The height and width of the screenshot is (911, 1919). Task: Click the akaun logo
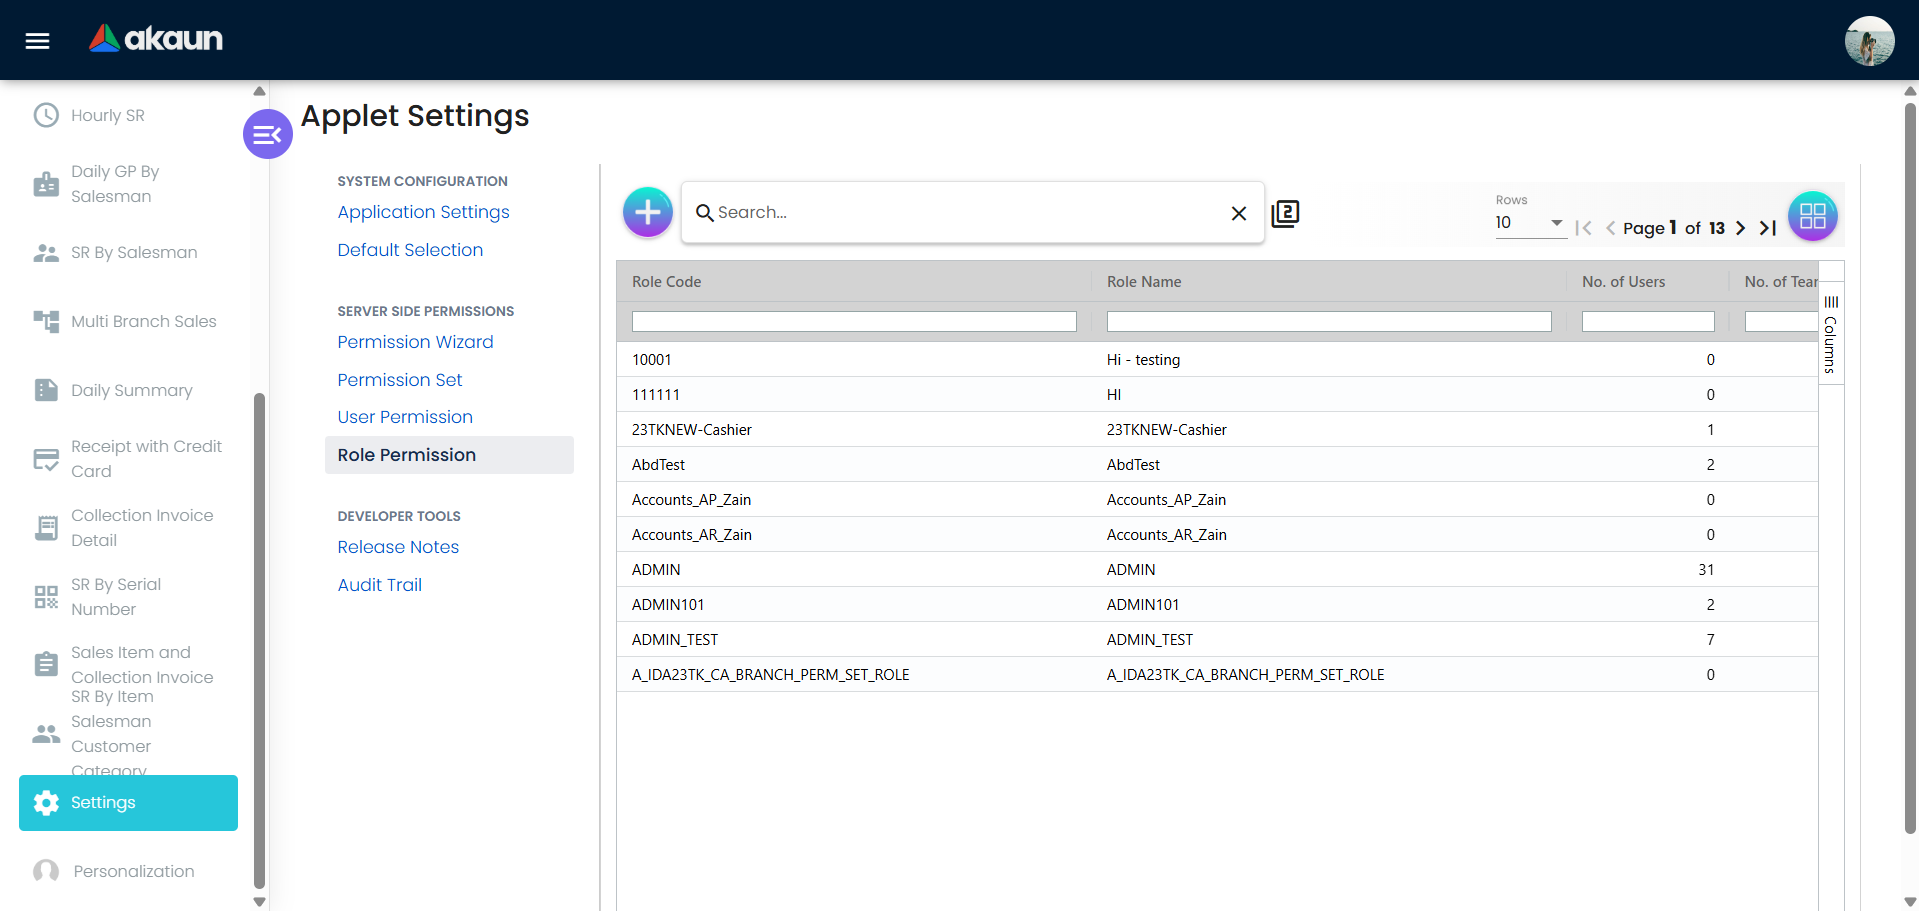tap(155, 39)
